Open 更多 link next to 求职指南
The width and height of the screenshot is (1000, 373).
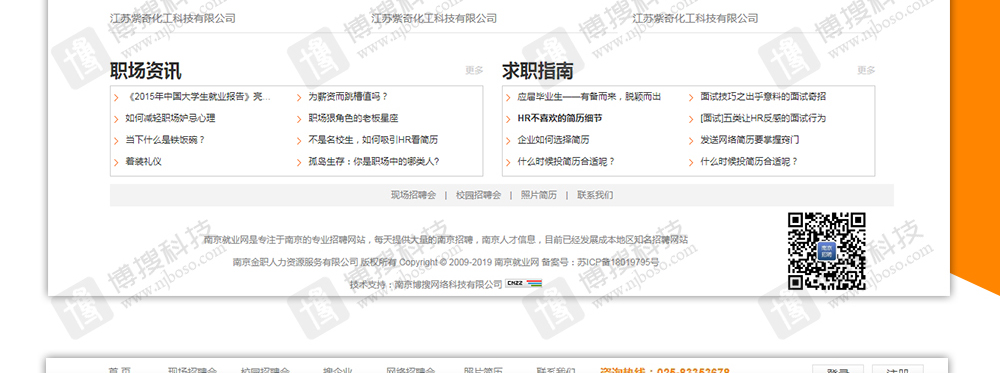pos(866,70)
